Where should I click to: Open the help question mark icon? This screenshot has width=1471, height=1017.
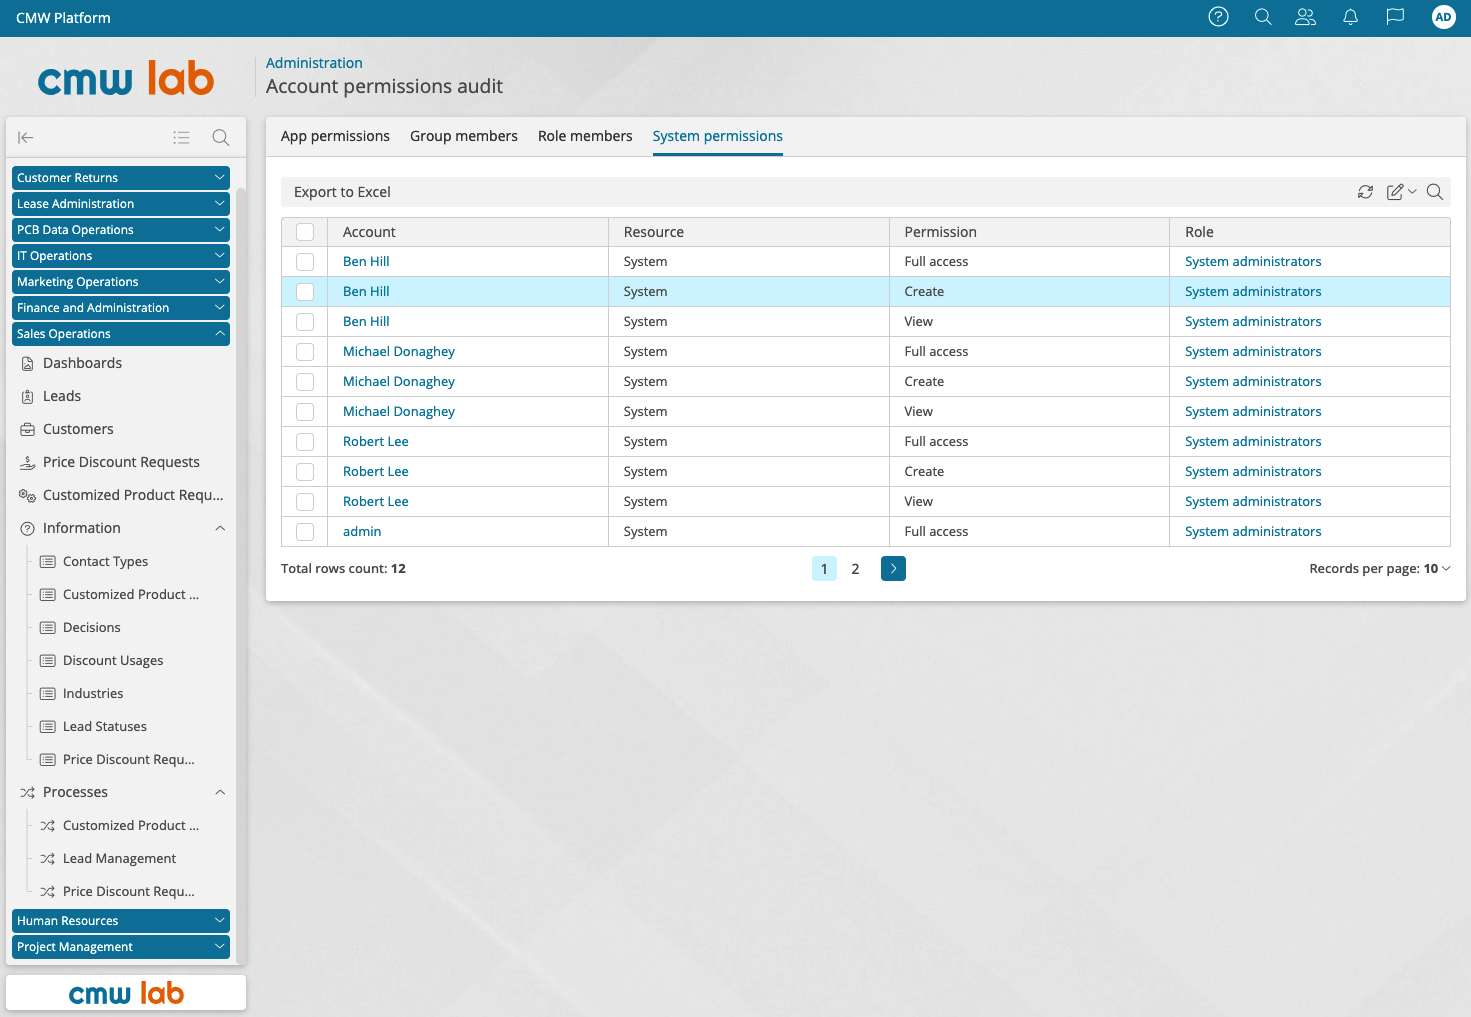tap(1218, 17)
